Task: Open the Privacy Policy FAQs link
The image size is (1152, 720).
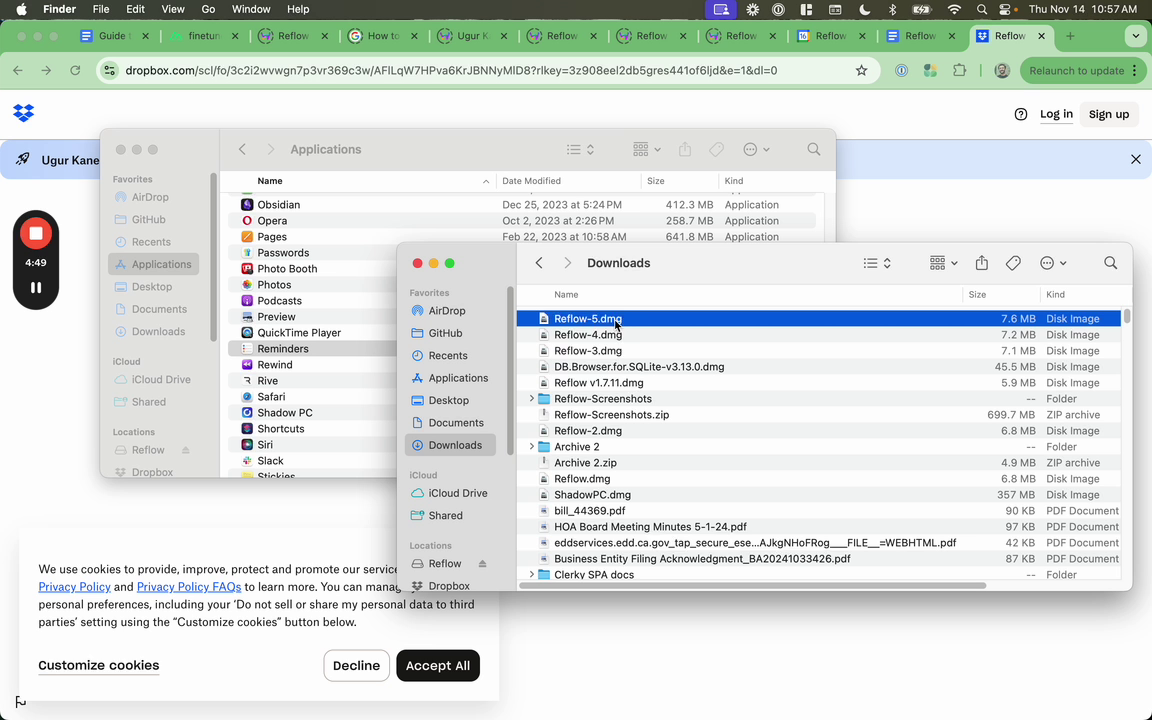Action: [x=189, y=587]
